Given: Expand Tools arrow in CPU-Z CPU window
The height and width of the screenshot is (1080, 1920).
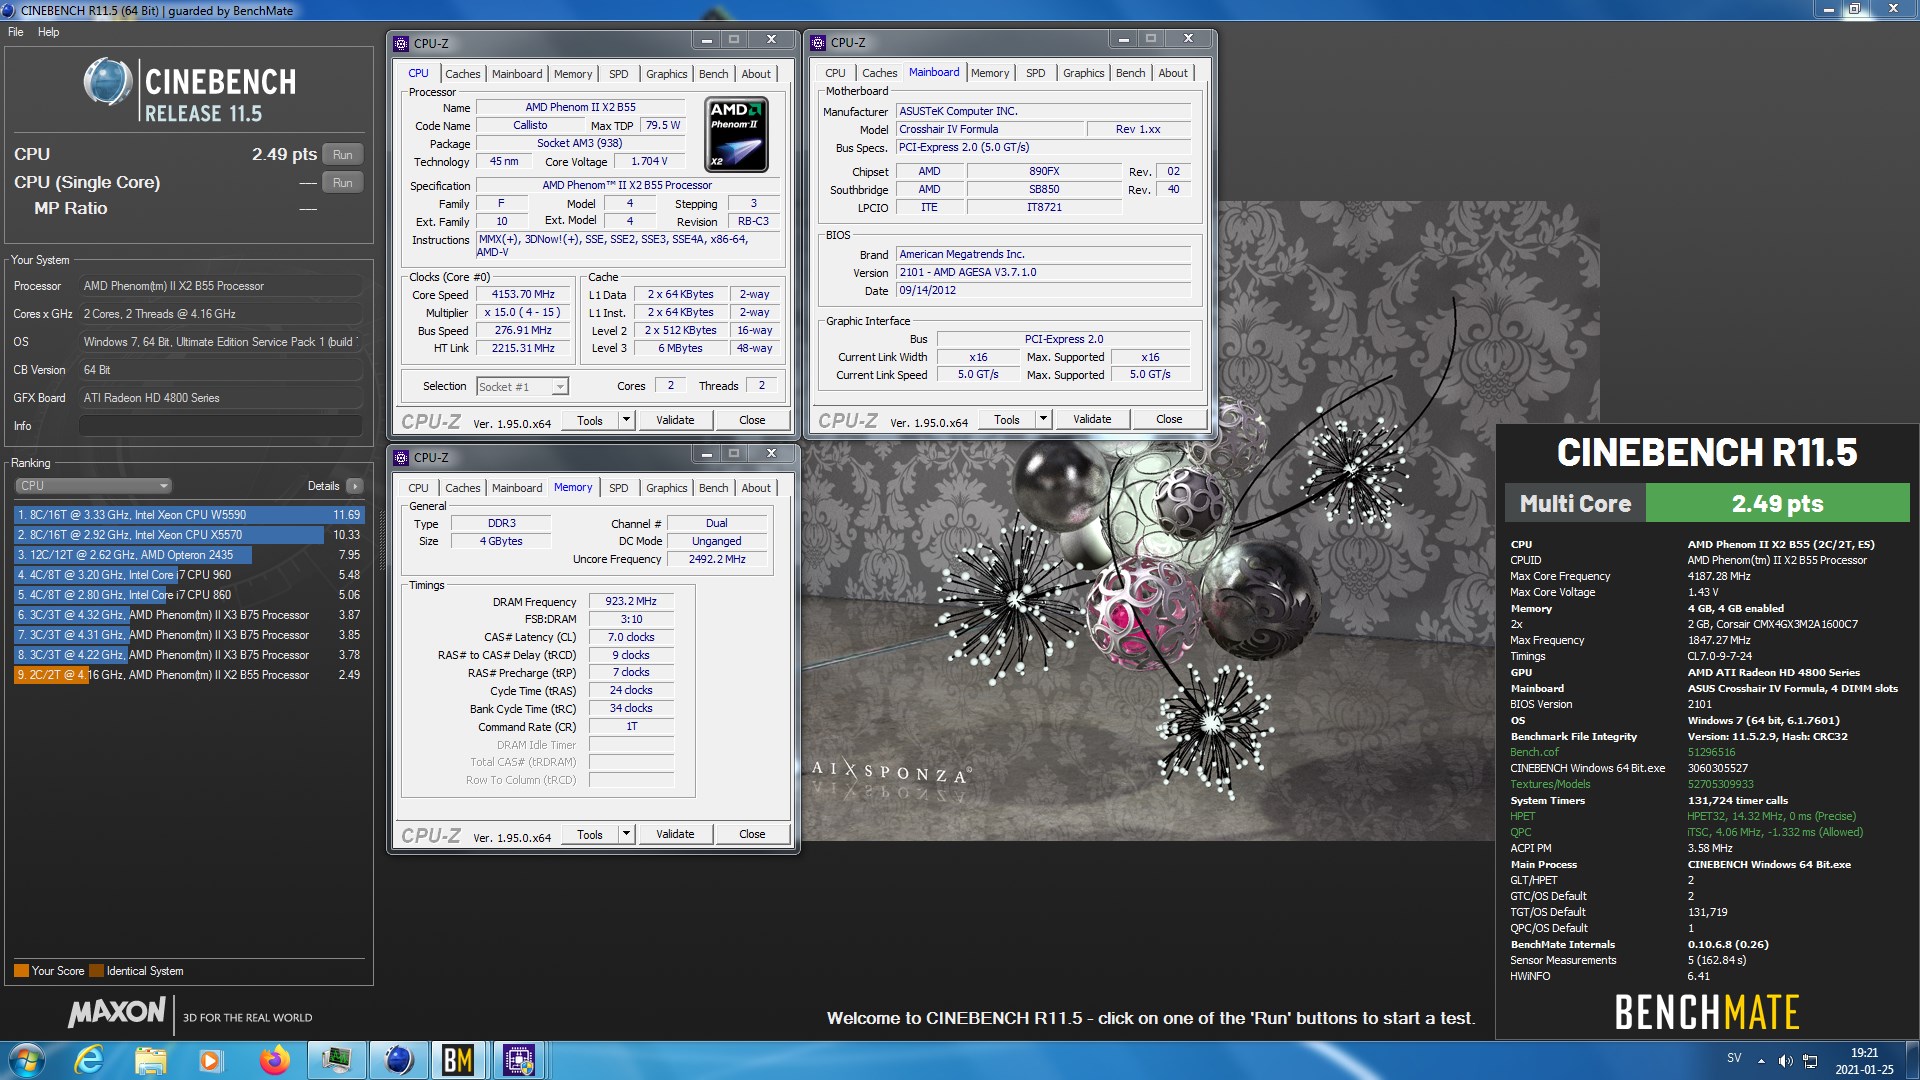Looking at the screenshot, I should [x=626, y=420].
